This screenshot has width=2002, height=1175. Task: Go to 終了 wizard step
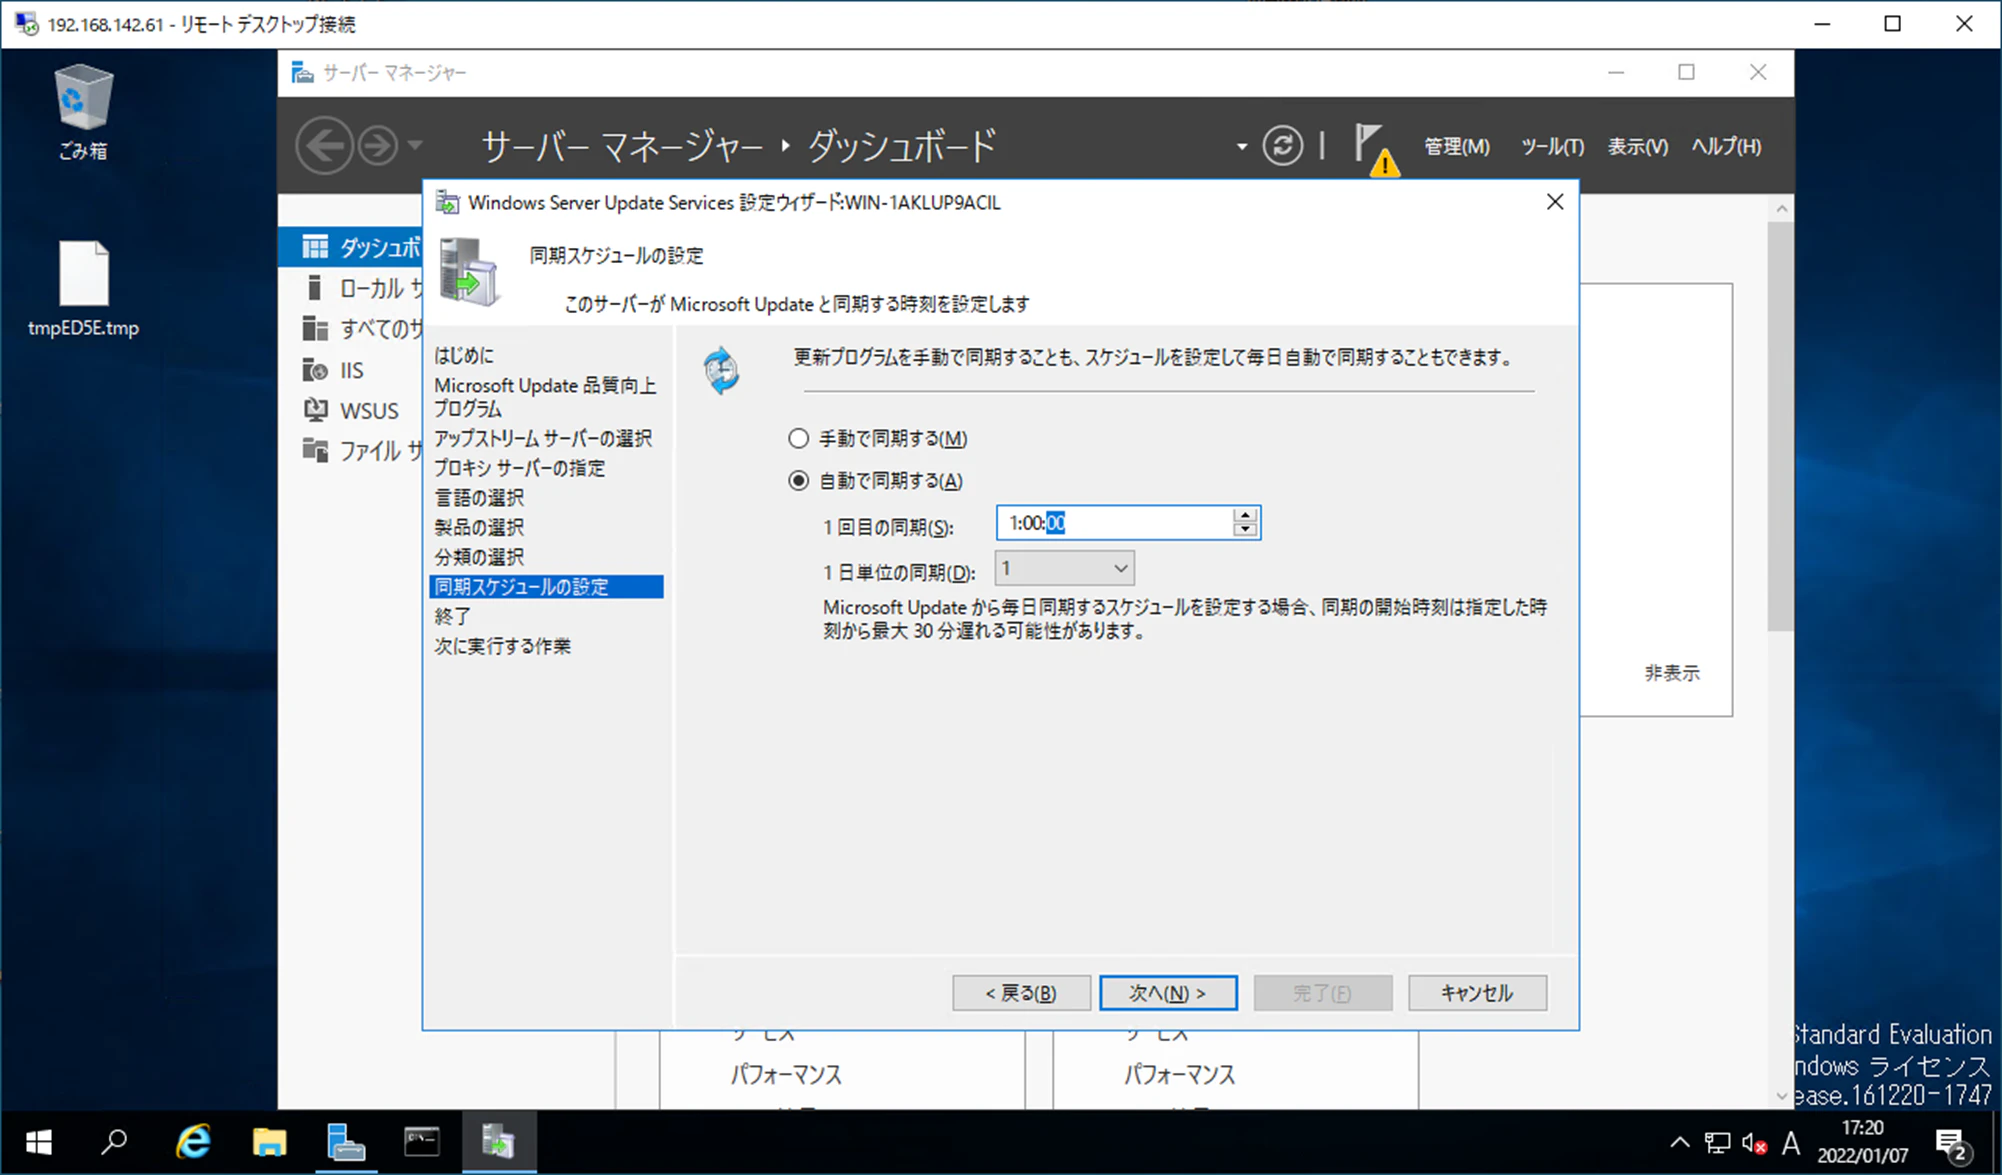[452, 616]
